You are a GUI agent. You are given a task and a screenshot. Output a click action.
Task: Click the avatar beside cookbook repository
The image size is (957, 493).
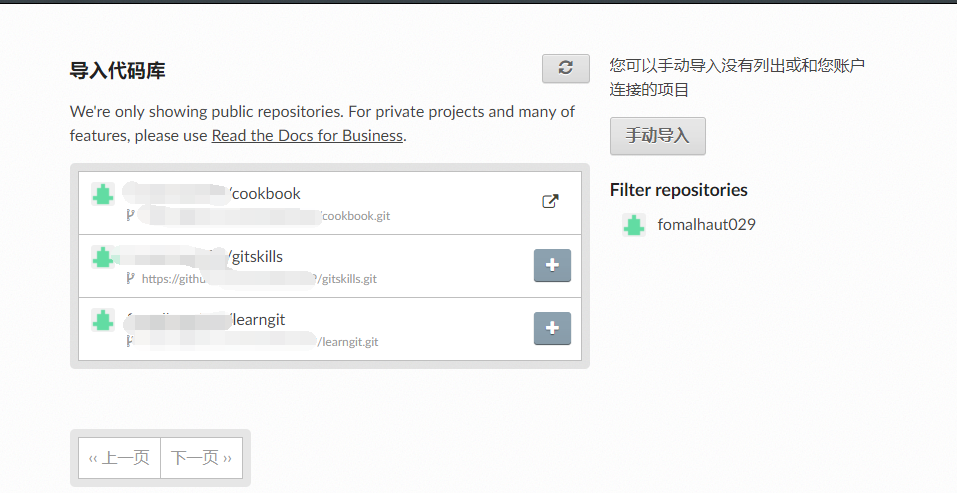point(103,195)
